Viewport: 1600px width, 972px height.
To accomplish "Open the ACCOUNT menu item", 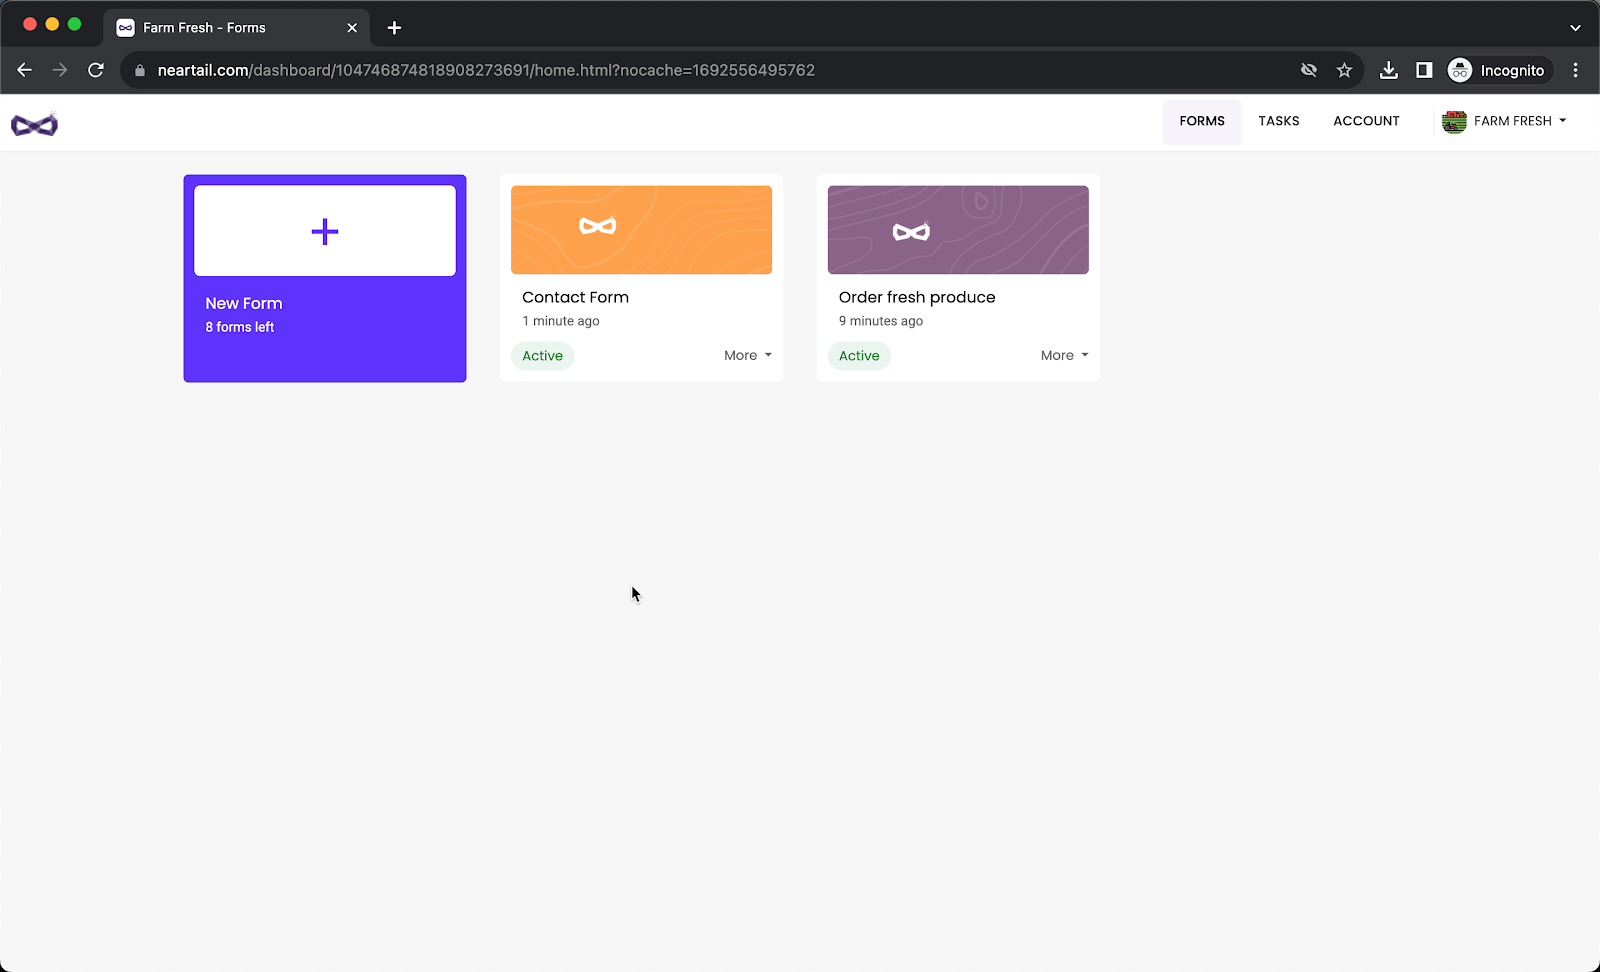I will click(x=1366, y=121).
